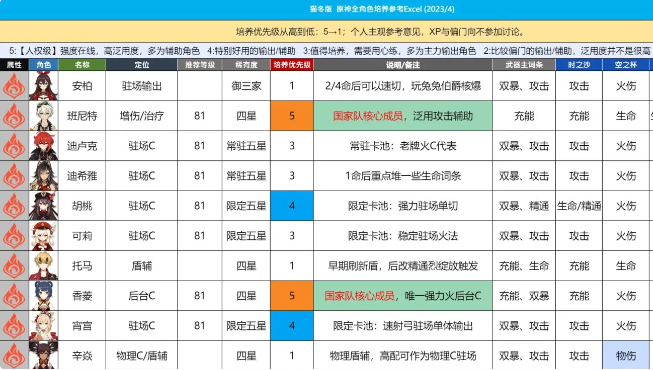653x370 pixels.
Task: Click the 物理C/盾辅 role cell
Action: [142, 355]
